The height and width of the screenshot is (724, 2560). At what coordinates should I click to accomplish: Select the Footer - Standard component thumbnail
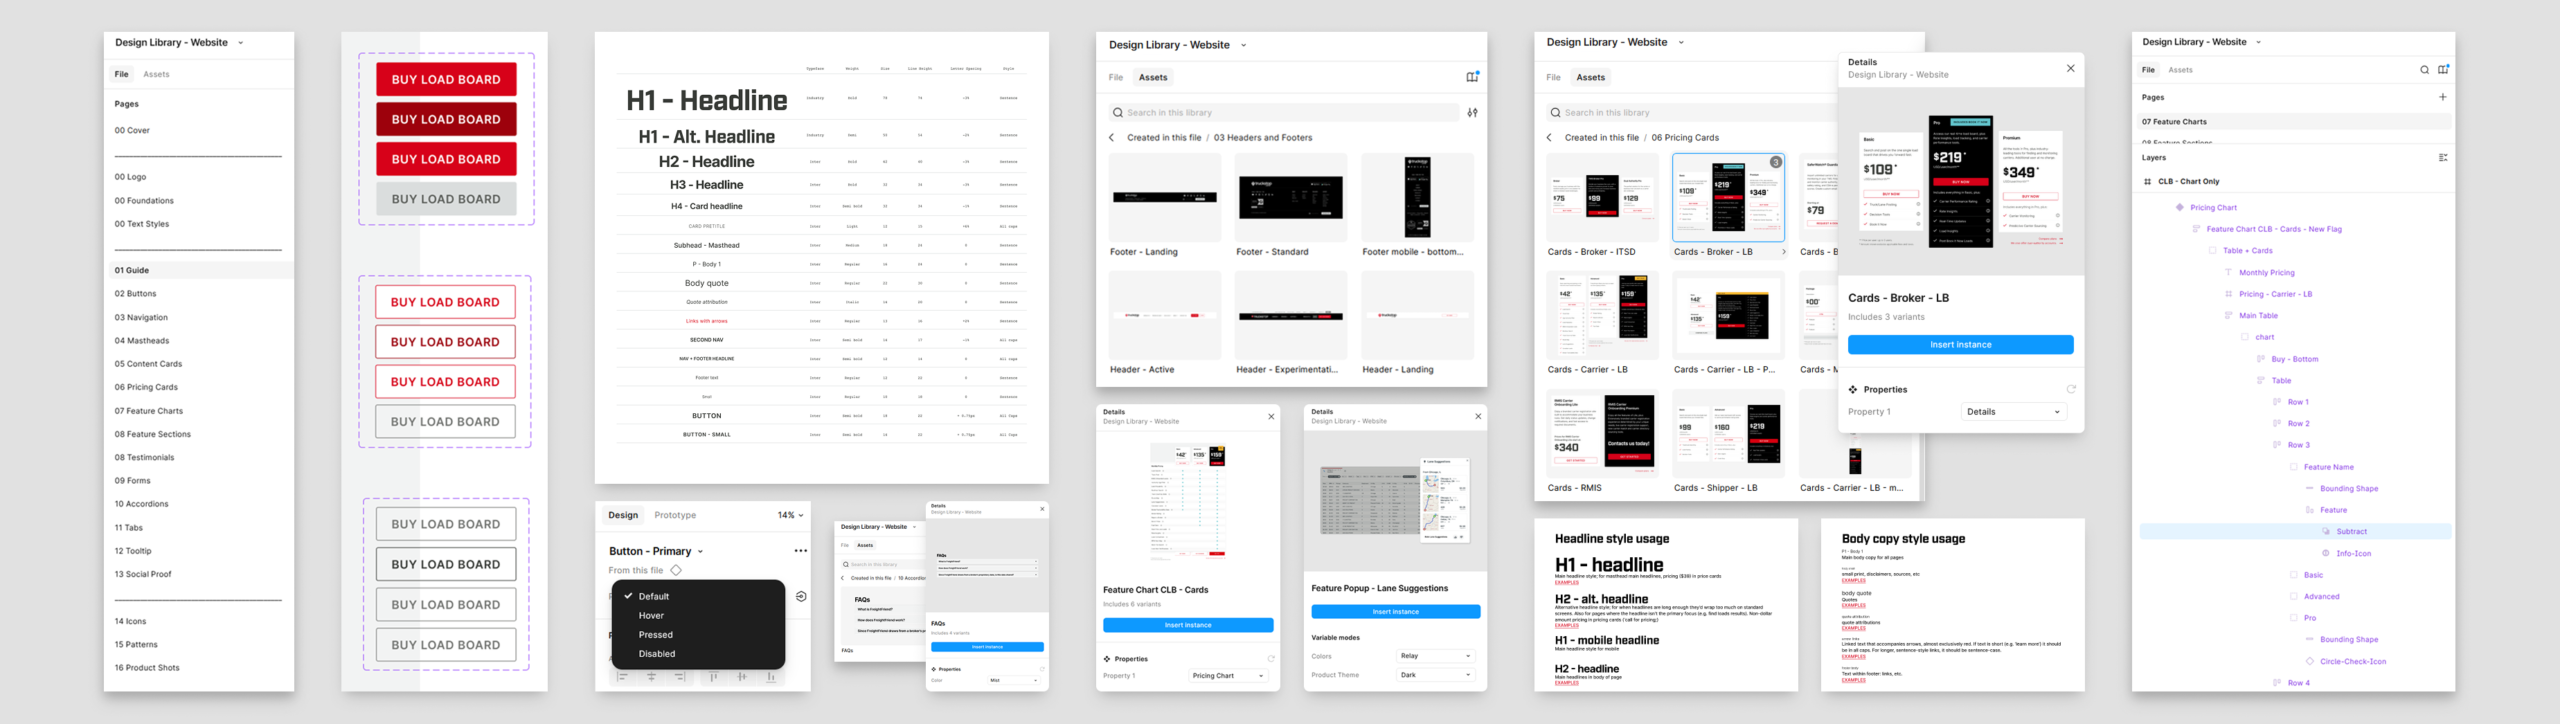coord(1290,199)
